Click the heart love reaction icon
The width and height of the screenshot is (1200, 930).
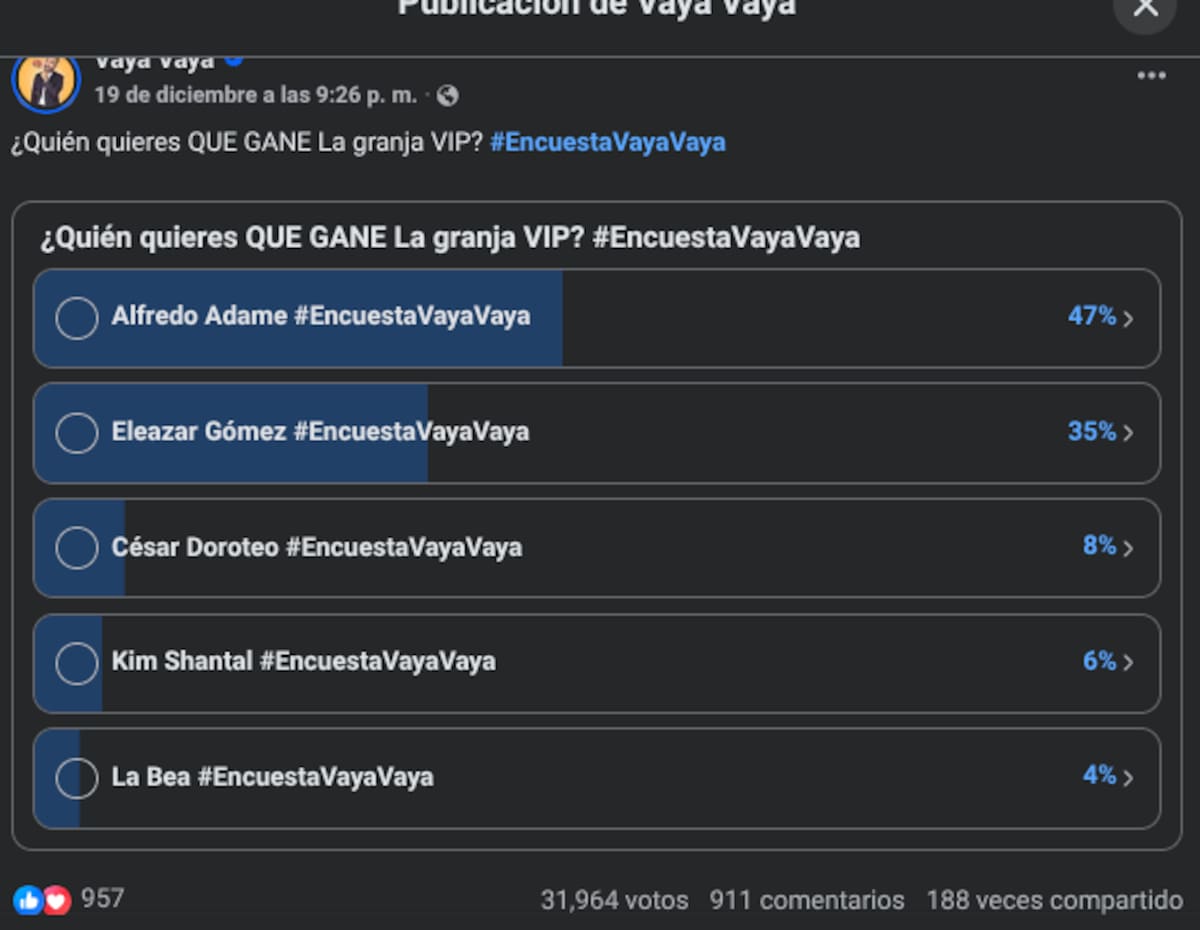(57, 900)
